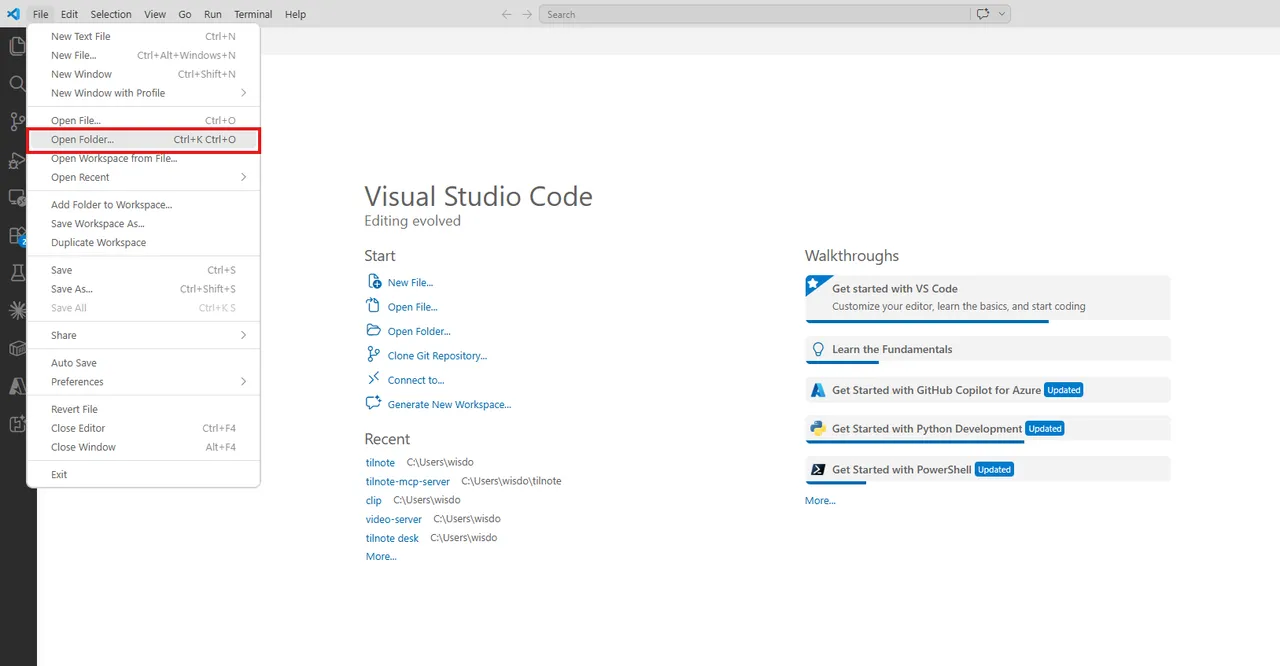
Task: Expand the Open Recent submenu
Action: point(143,177)
